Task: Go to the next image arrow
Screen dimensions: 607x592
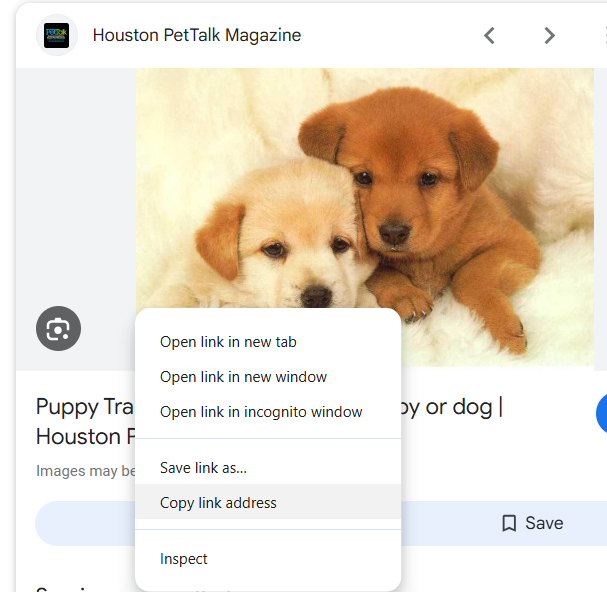Action: click(x=549, y=36)
